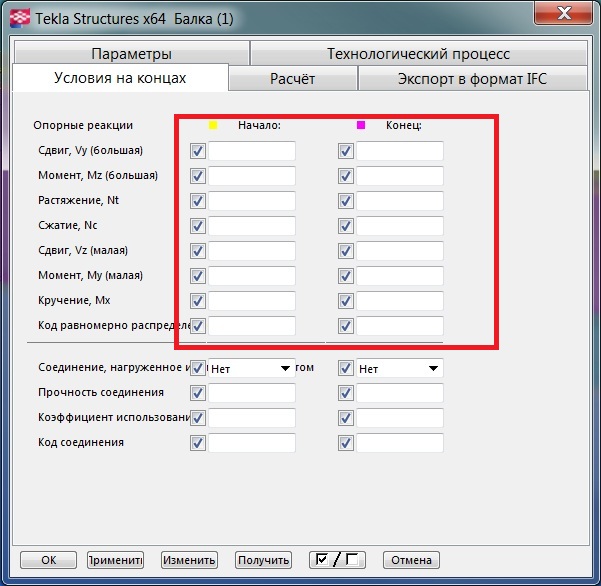Image resolution: width=601 pixels, height=586 pixels.
Task: Click the magenta Конец marker swatch
Action: pos(361,125)
